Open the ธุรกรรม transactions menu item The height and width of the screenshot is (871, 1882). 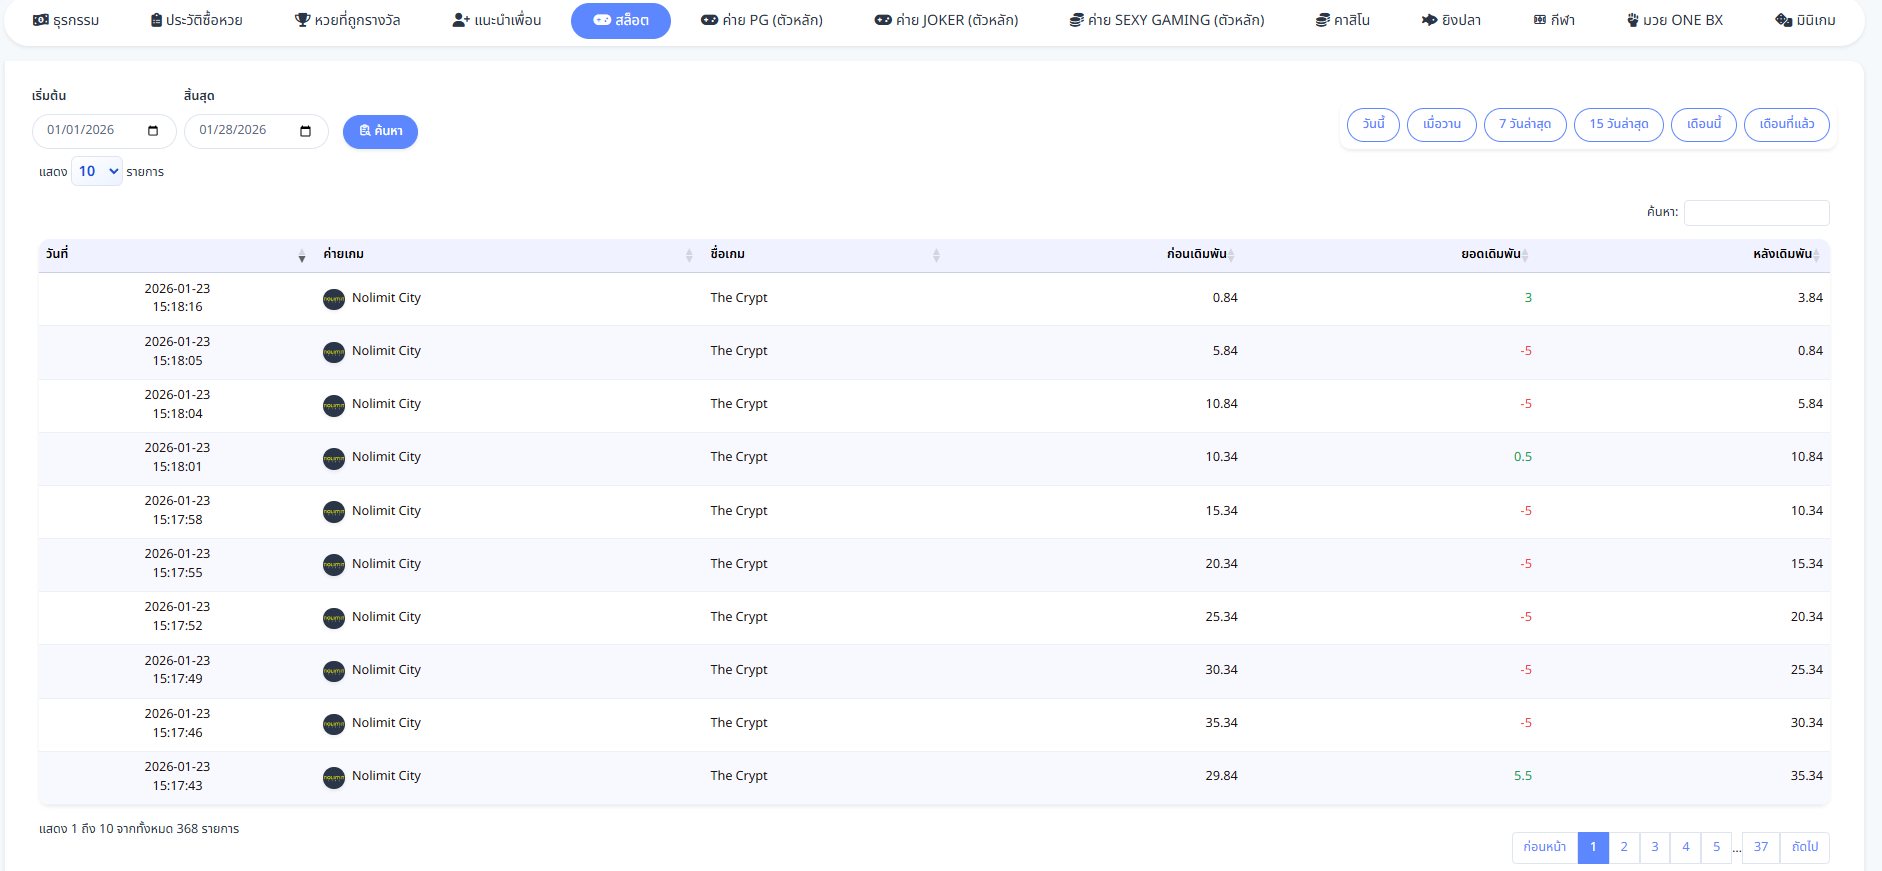click(x=66, y=20)
